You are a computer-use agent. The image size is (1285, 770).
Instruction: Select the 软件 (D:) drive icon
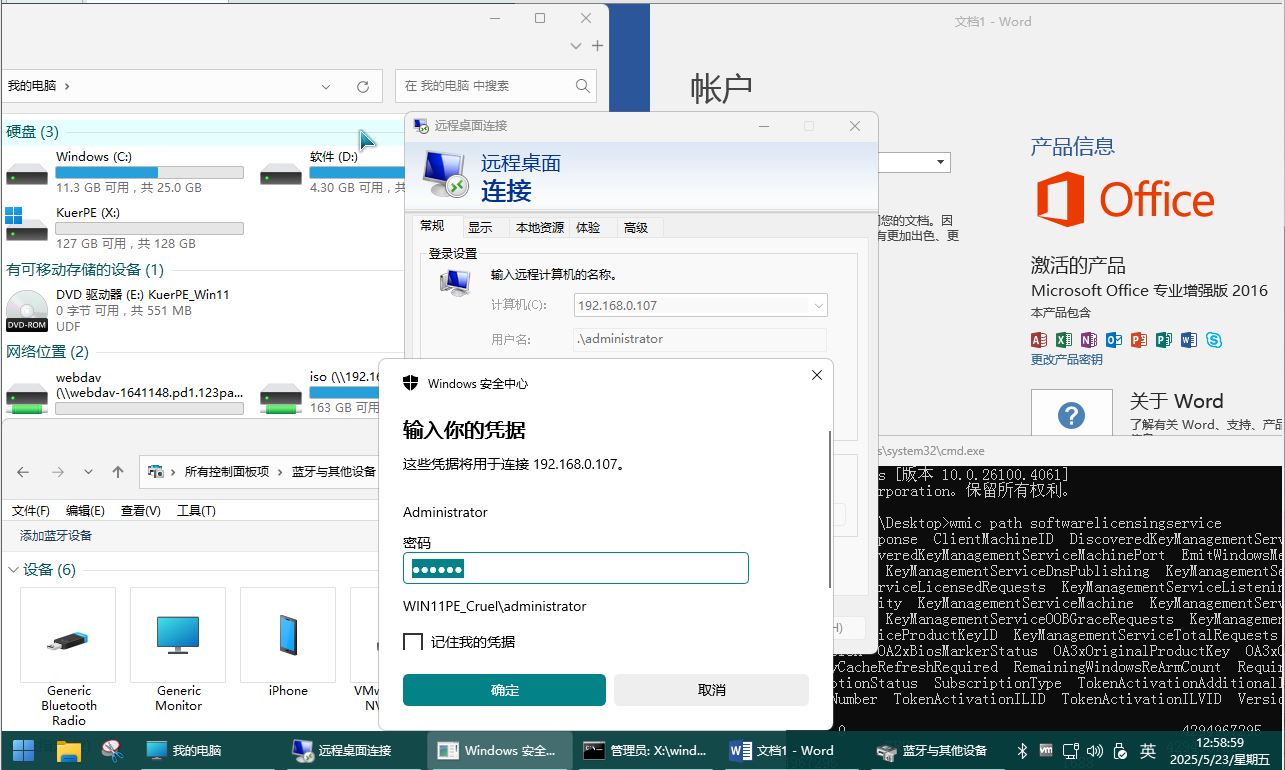click(x=280, y=173)
